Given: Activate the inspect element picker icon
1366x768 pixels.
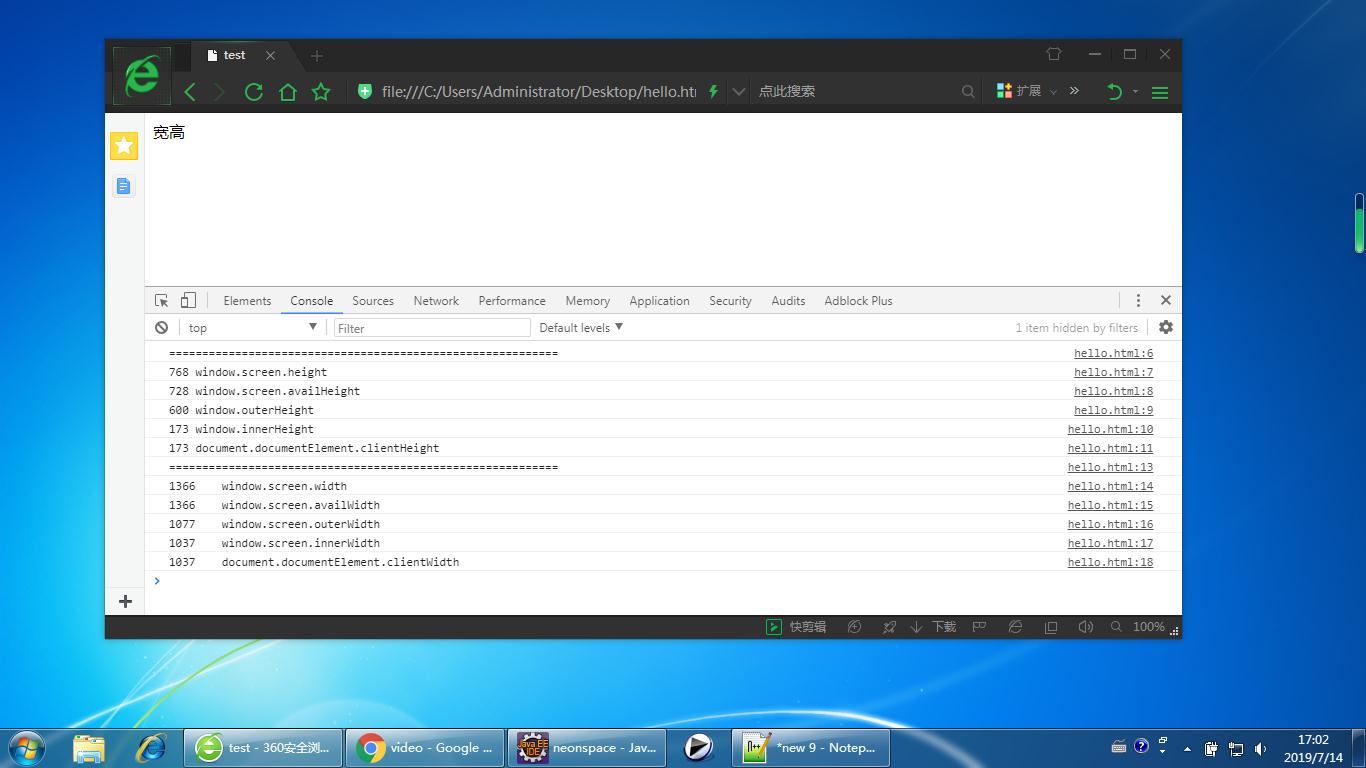Looking at the screenshot, I should pos(161,300).
